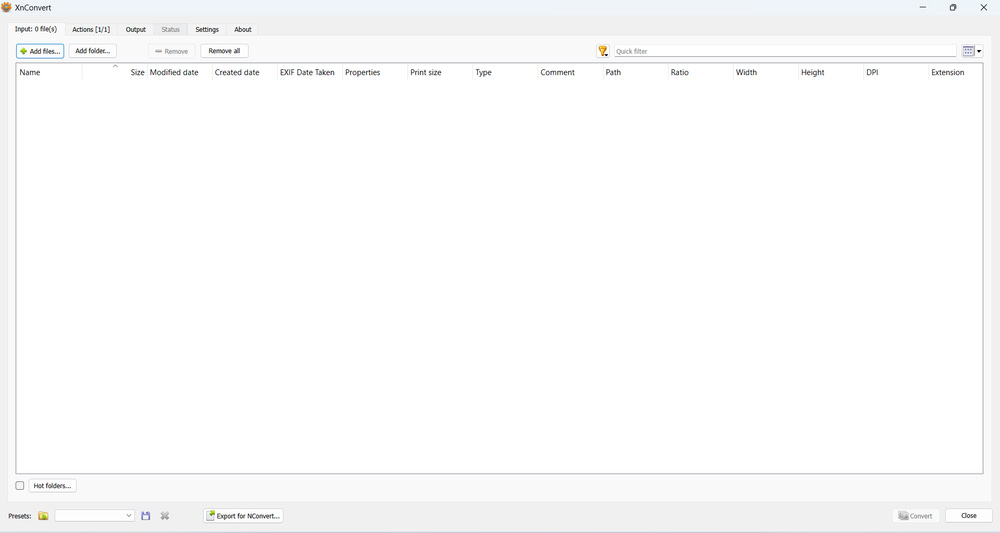Save preset with the floppy disk icon
Screen dimensions: 1000x533
tap(145, 516)
